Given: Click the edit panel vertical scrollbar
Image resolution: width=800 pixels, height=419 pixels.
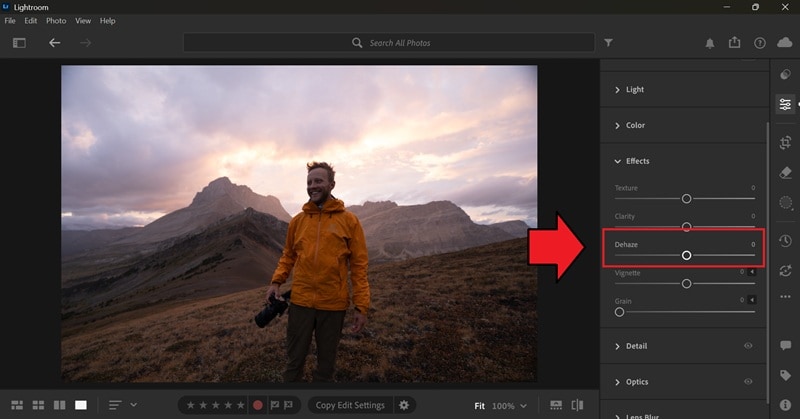Looking at the screenshot, I should pos(768,263).
